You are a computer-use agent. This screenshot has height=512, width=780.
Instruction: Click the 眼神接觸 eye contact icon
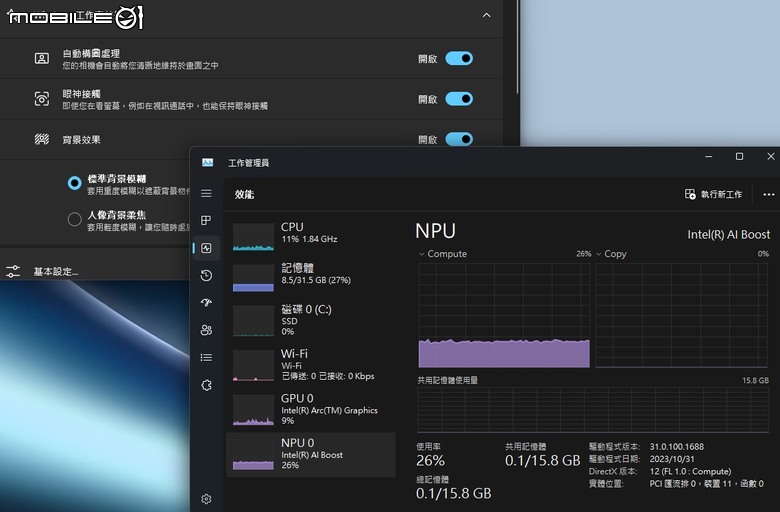tap(42, 99)
